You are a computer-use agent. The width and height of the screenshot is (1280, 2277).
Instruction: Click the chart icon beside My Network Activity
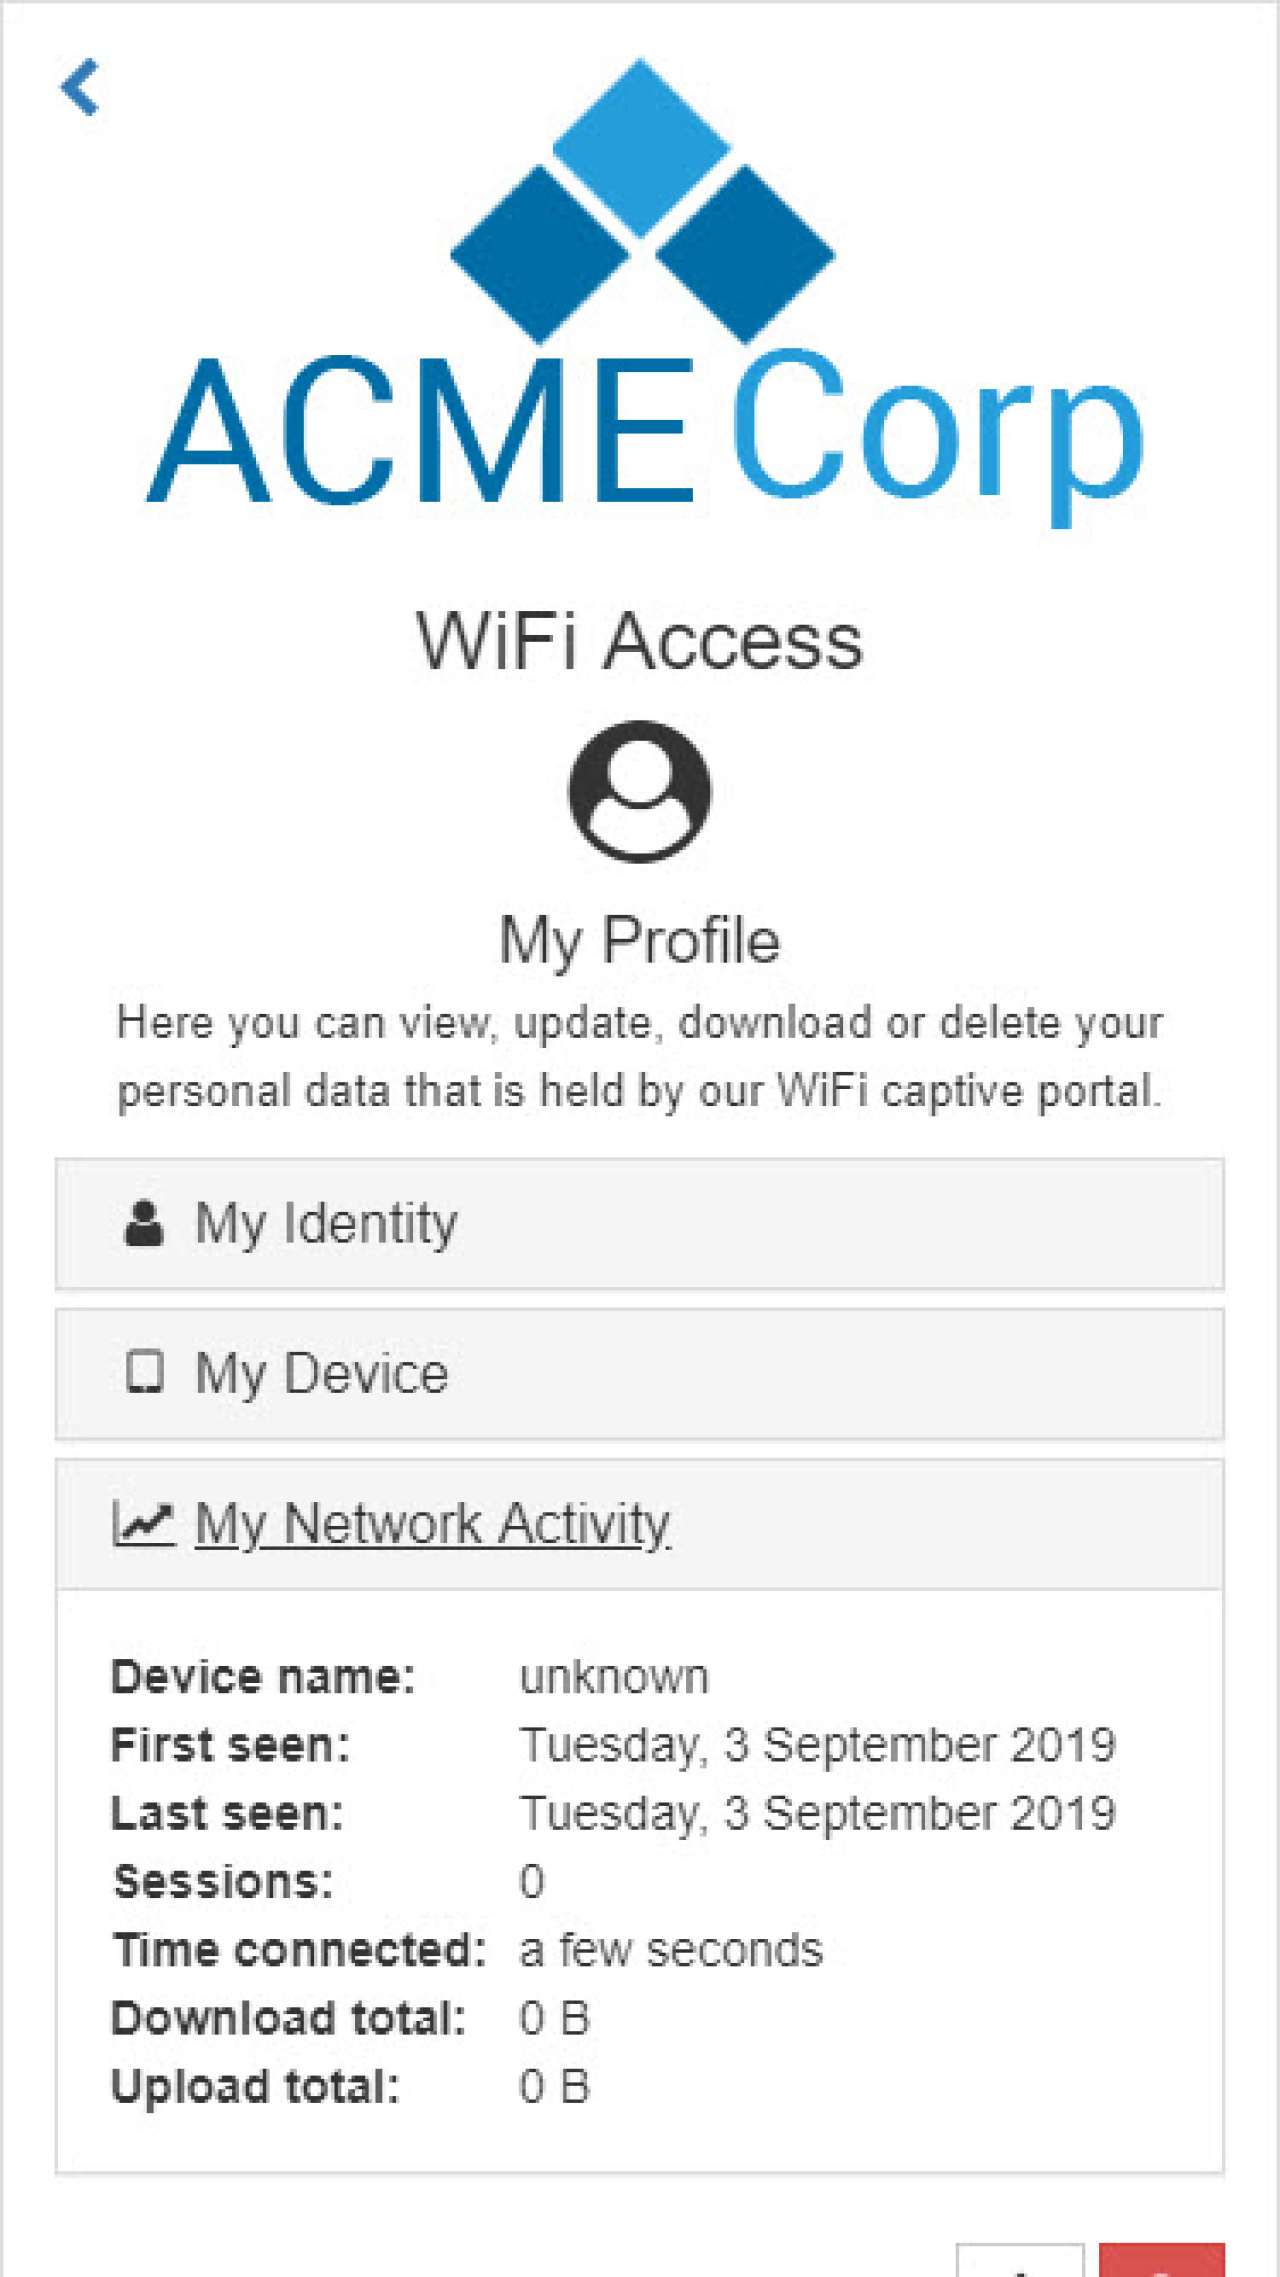pos(143,1521)
